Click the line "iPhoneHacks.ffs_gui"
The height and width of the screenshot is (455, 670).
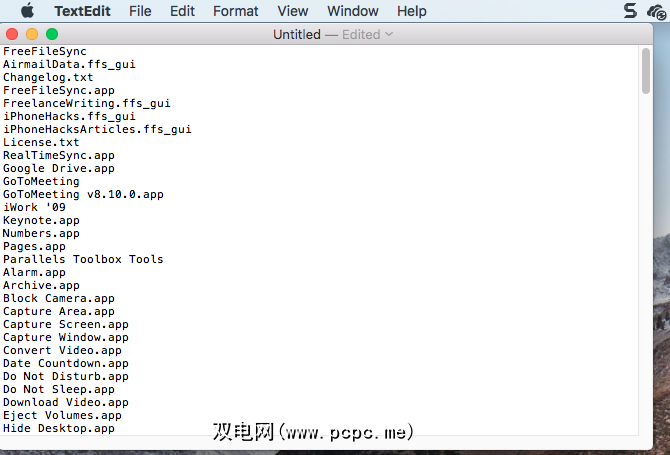(x=69, y=116)
